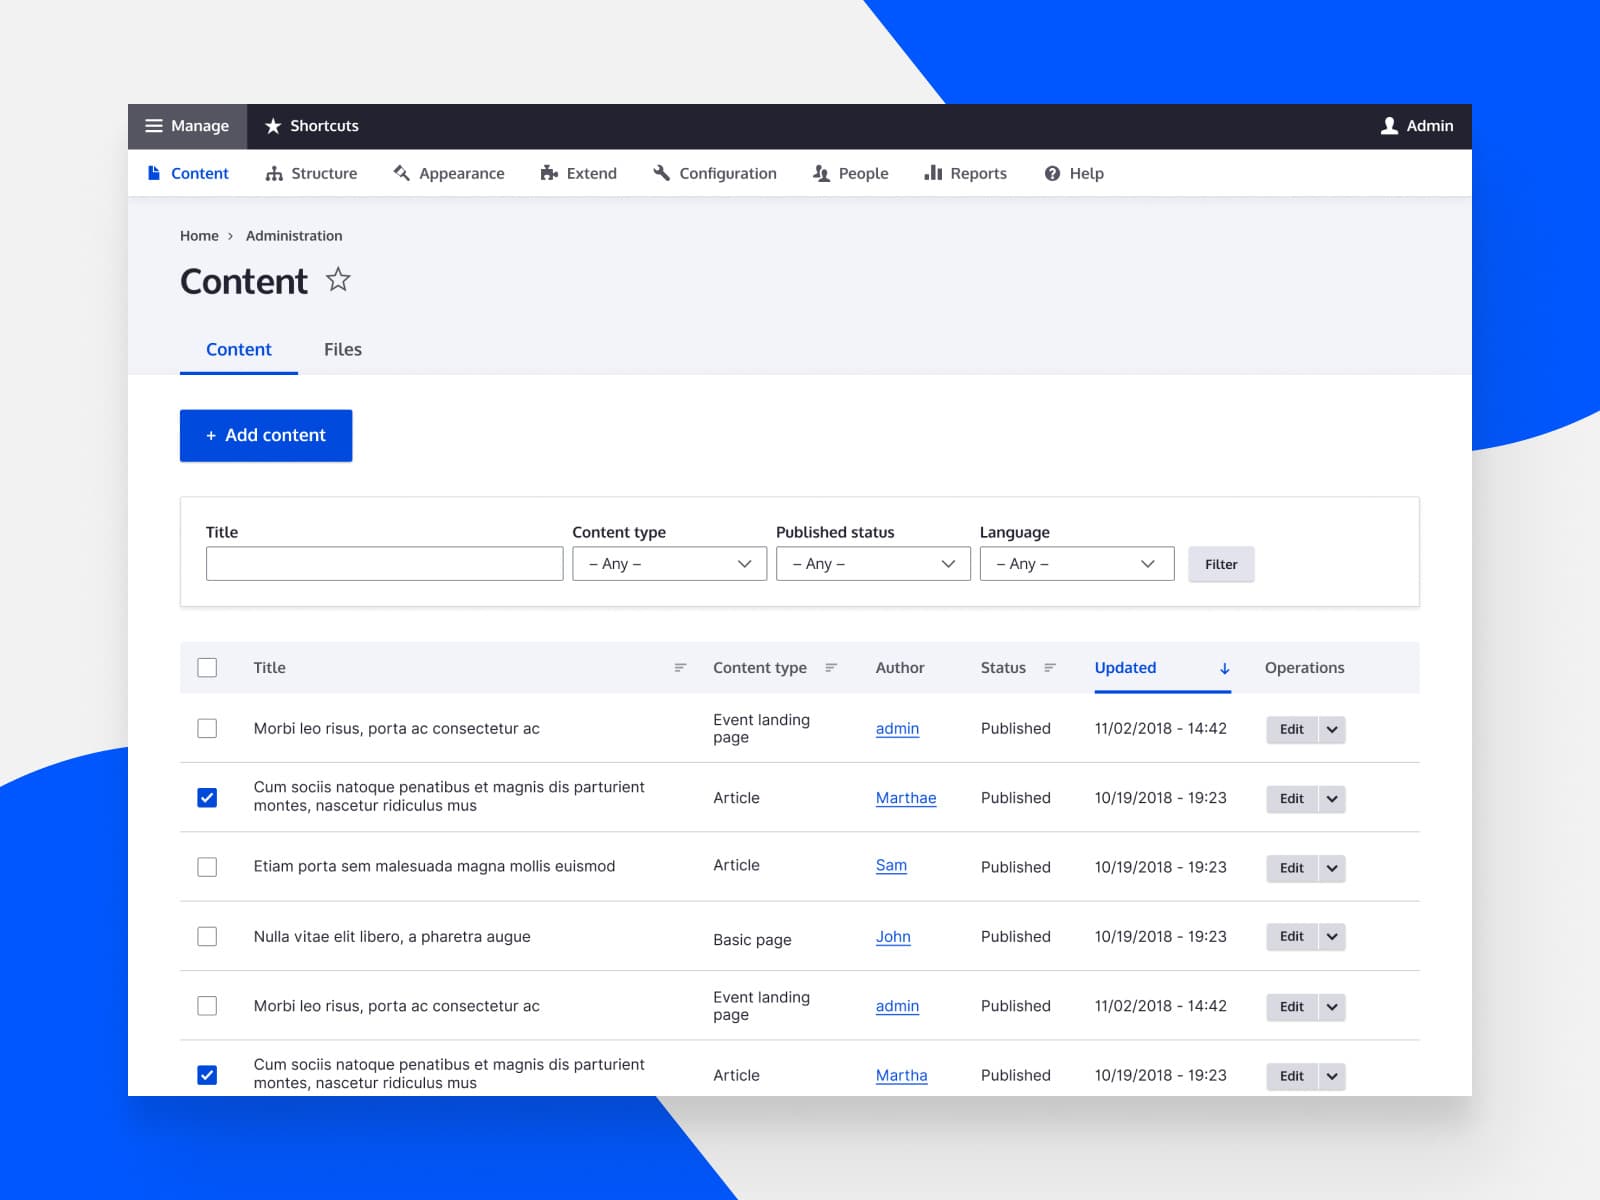This screenshot has width=1600, height=1200.
Task: Open author profile link Marthae
Action: pos(905,797)
